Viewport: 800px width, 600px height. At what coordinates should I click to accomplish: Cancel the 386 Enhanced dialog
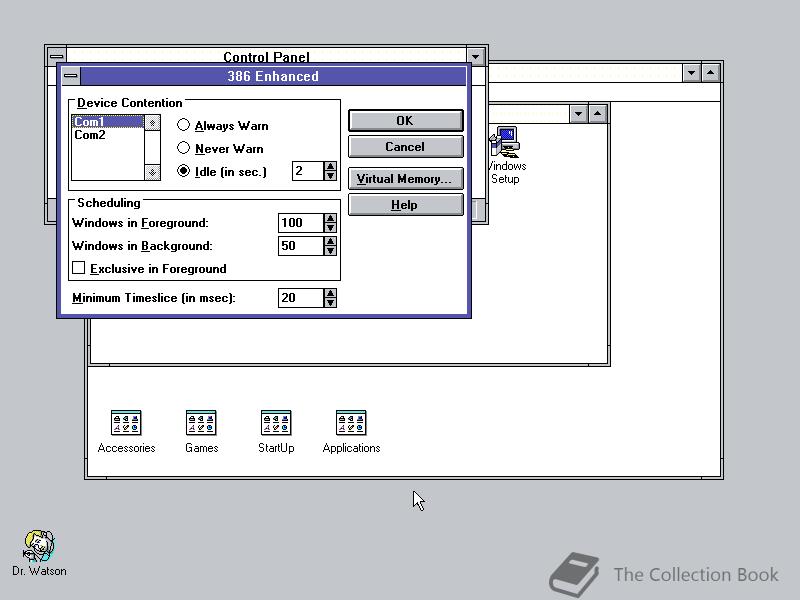[406, 147]
